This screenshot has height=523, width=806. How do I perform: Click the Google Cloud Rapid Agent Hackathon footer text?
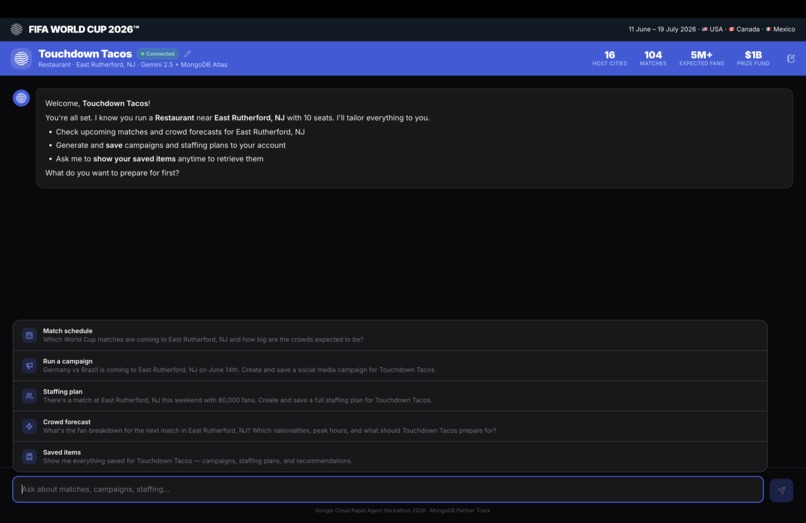(403, 511)
